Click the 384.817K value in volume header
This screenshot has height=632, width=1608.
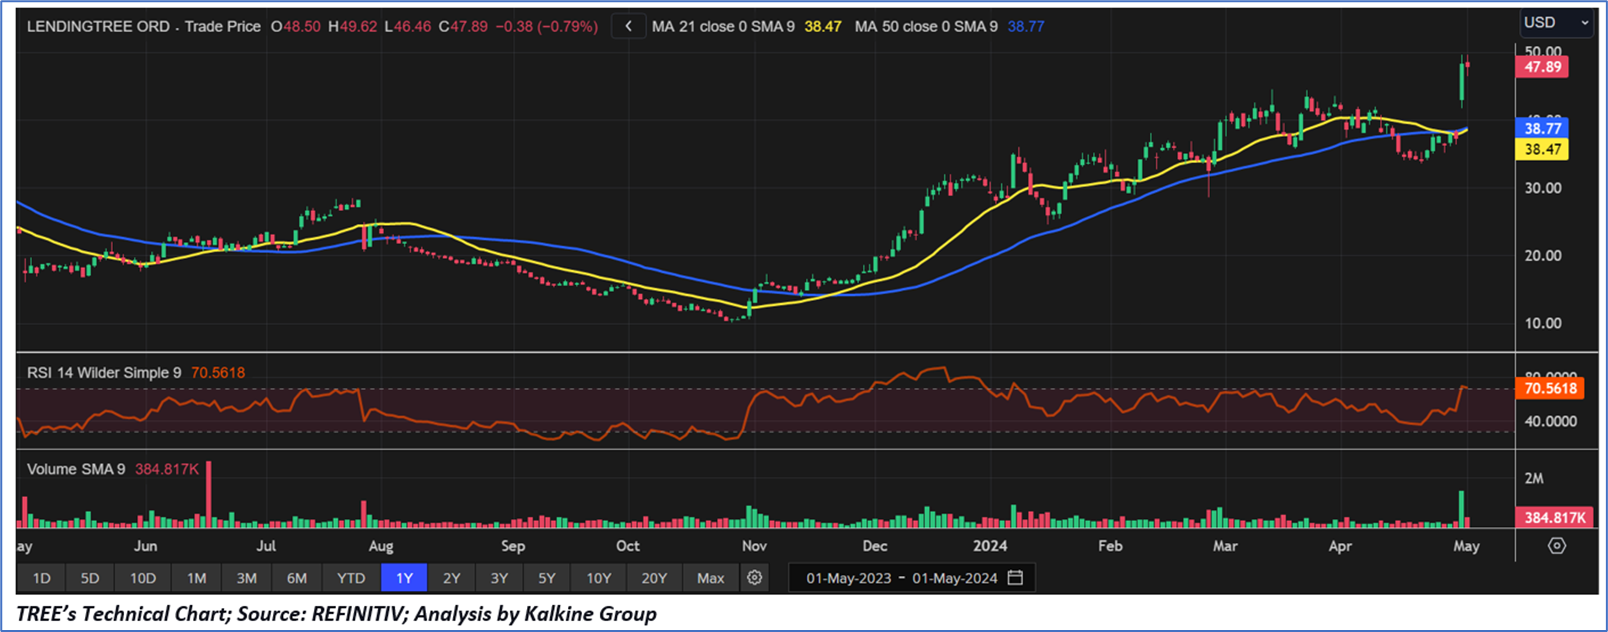pyautogui.click(x=167, y=469)
